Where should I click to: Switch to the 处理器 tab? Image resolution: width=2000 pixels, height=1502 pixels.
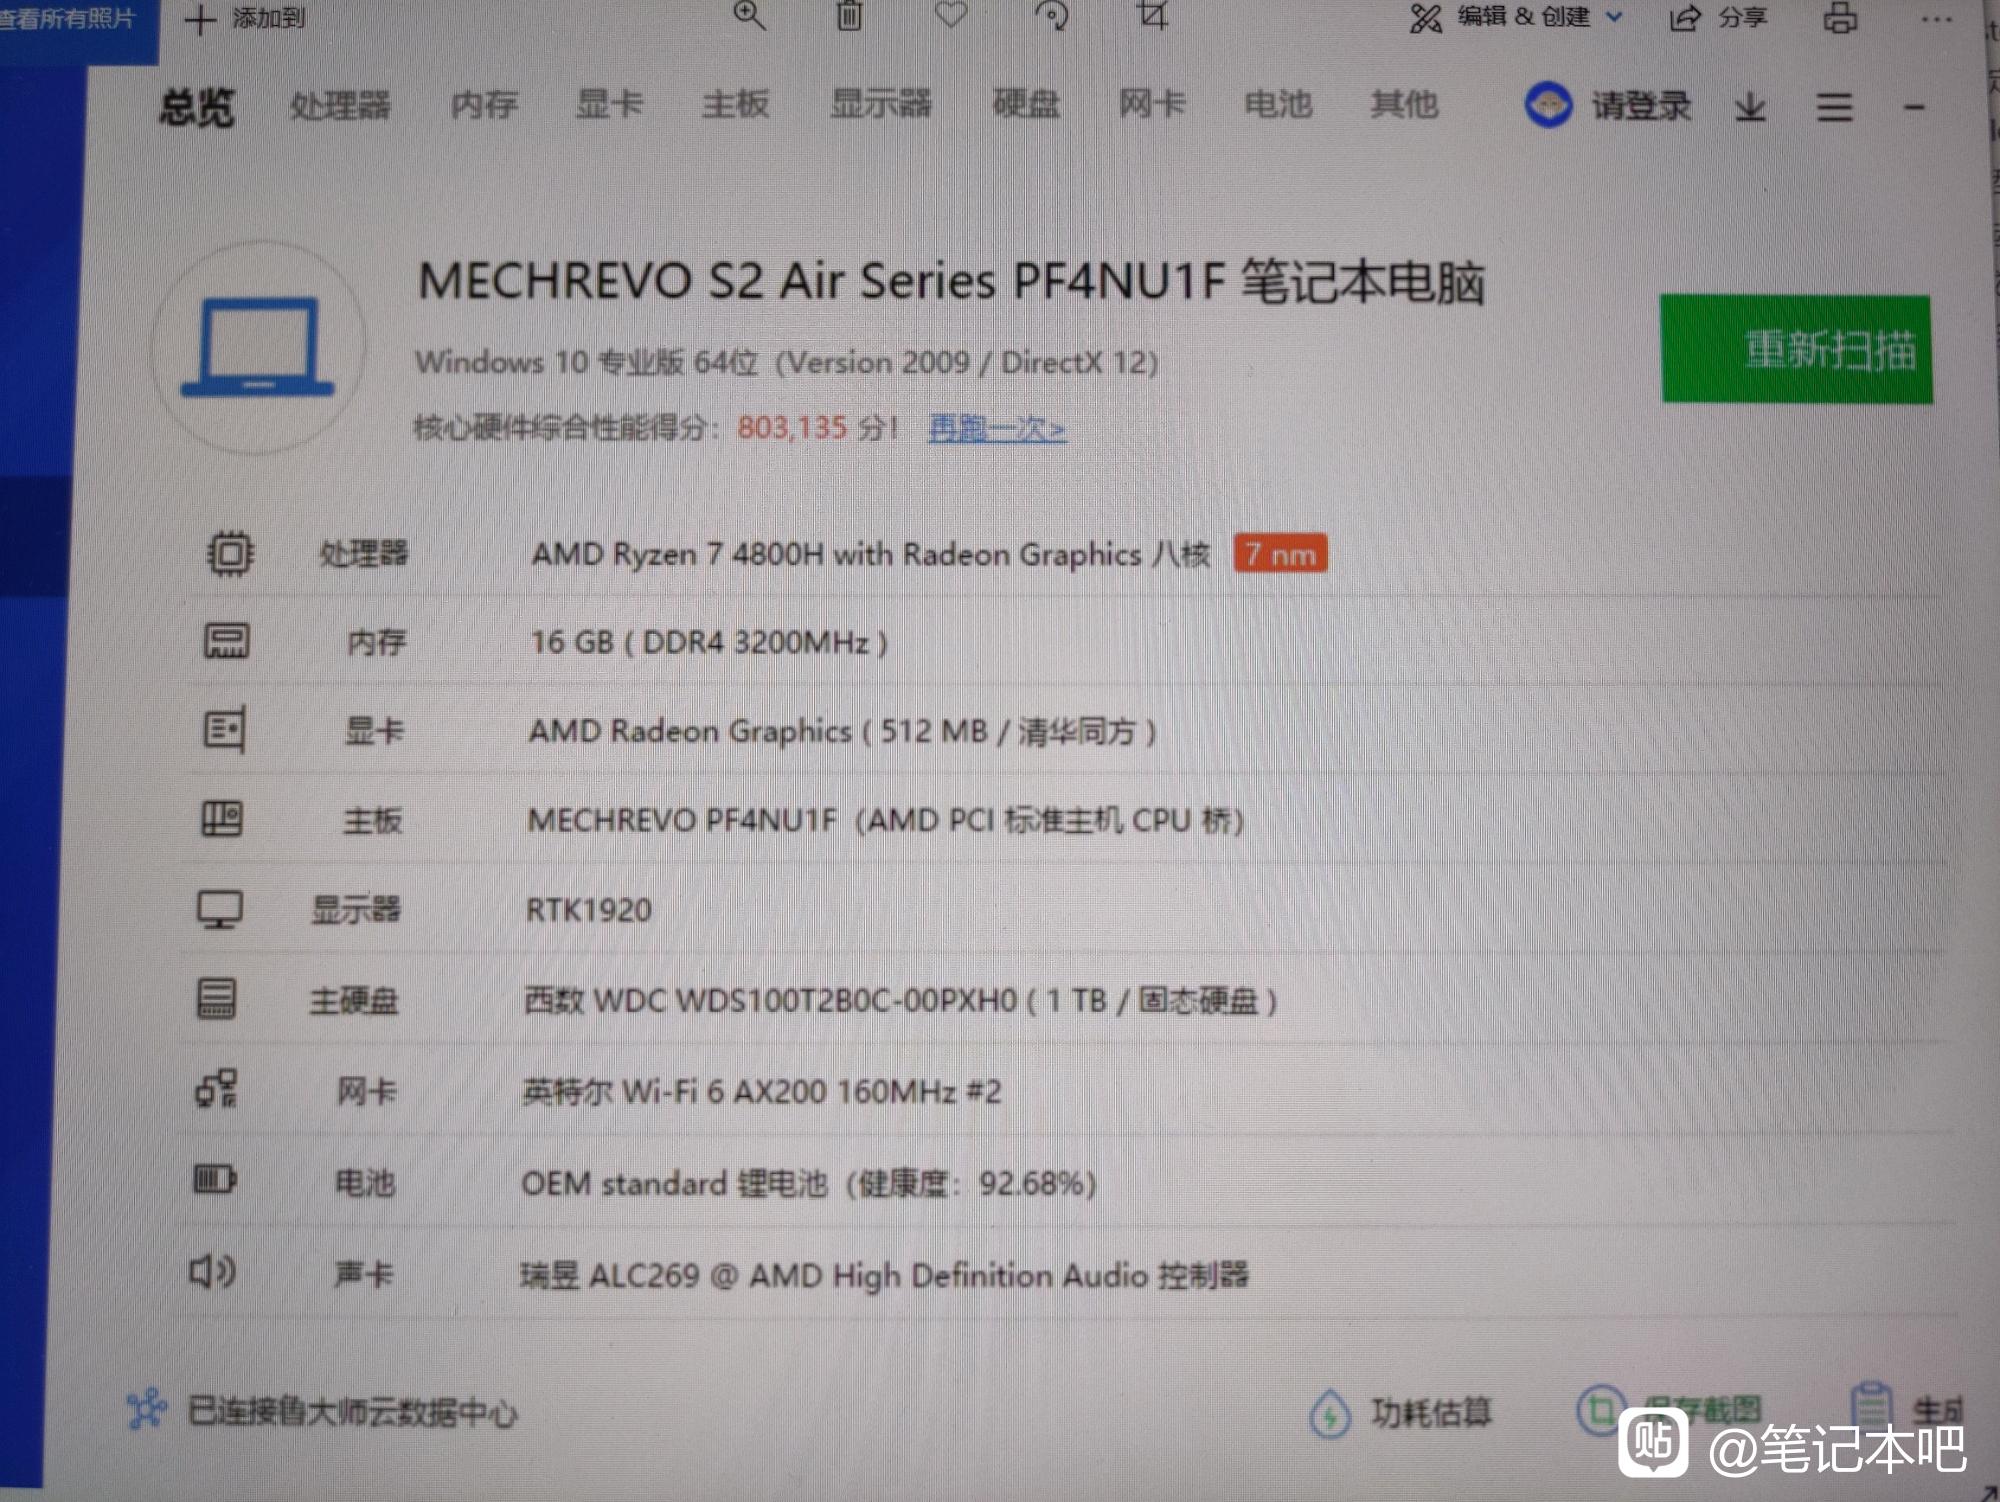340,105
